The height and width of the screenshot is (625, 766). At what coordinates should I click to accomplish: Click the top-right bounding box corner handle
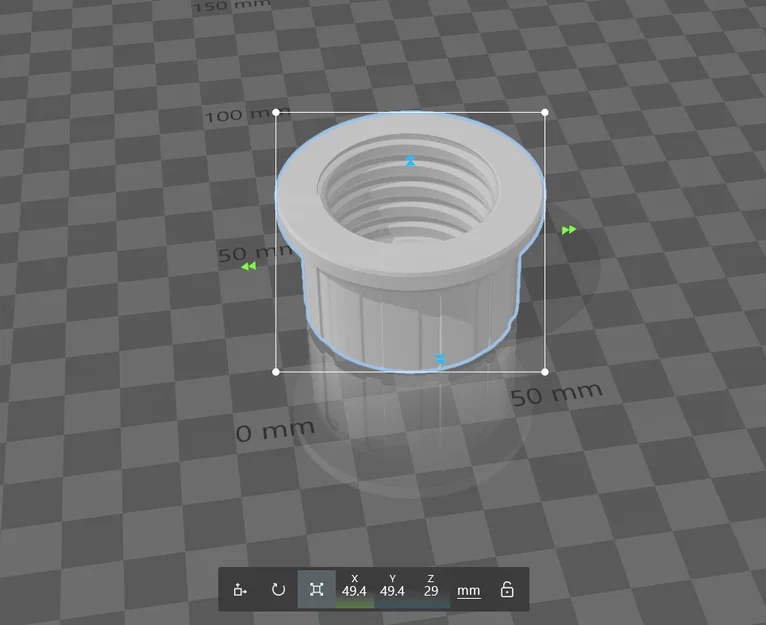pos(545,112)
